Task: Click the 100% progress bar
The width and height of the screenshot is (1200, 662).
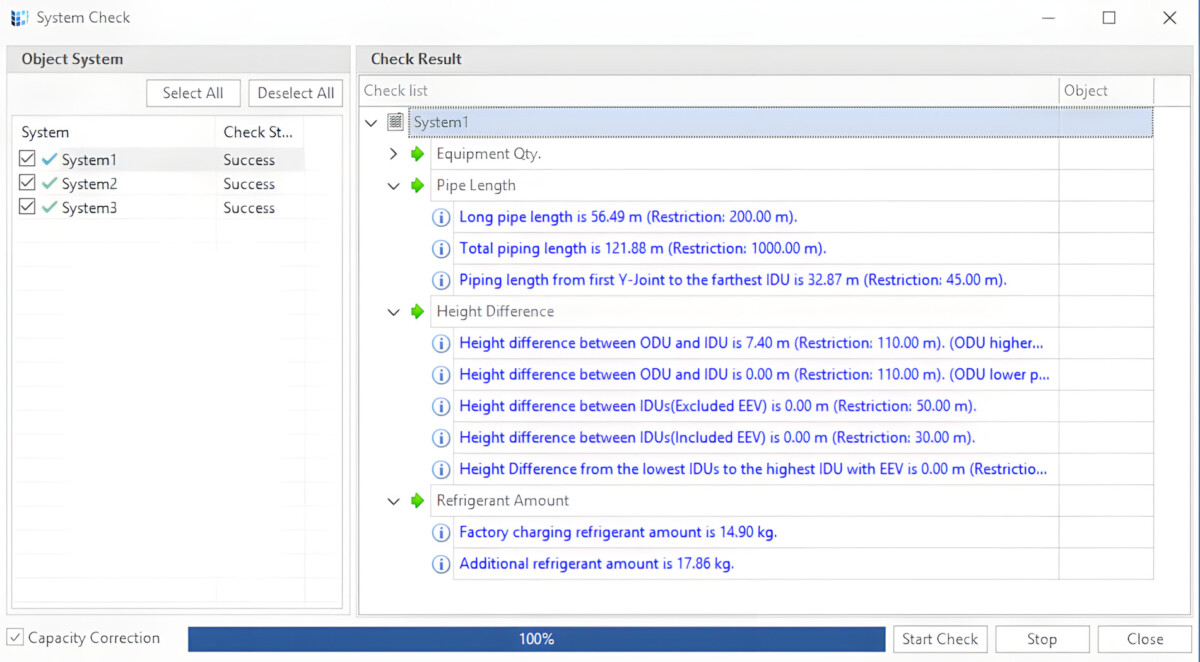Action: tap(536, 639)
